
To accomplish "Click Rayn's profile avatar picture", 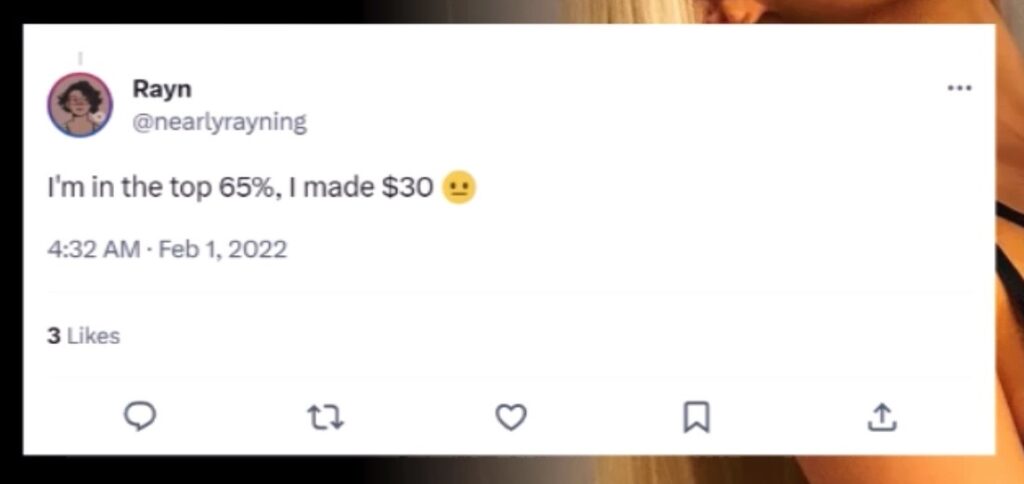I will tap(80, 104).
